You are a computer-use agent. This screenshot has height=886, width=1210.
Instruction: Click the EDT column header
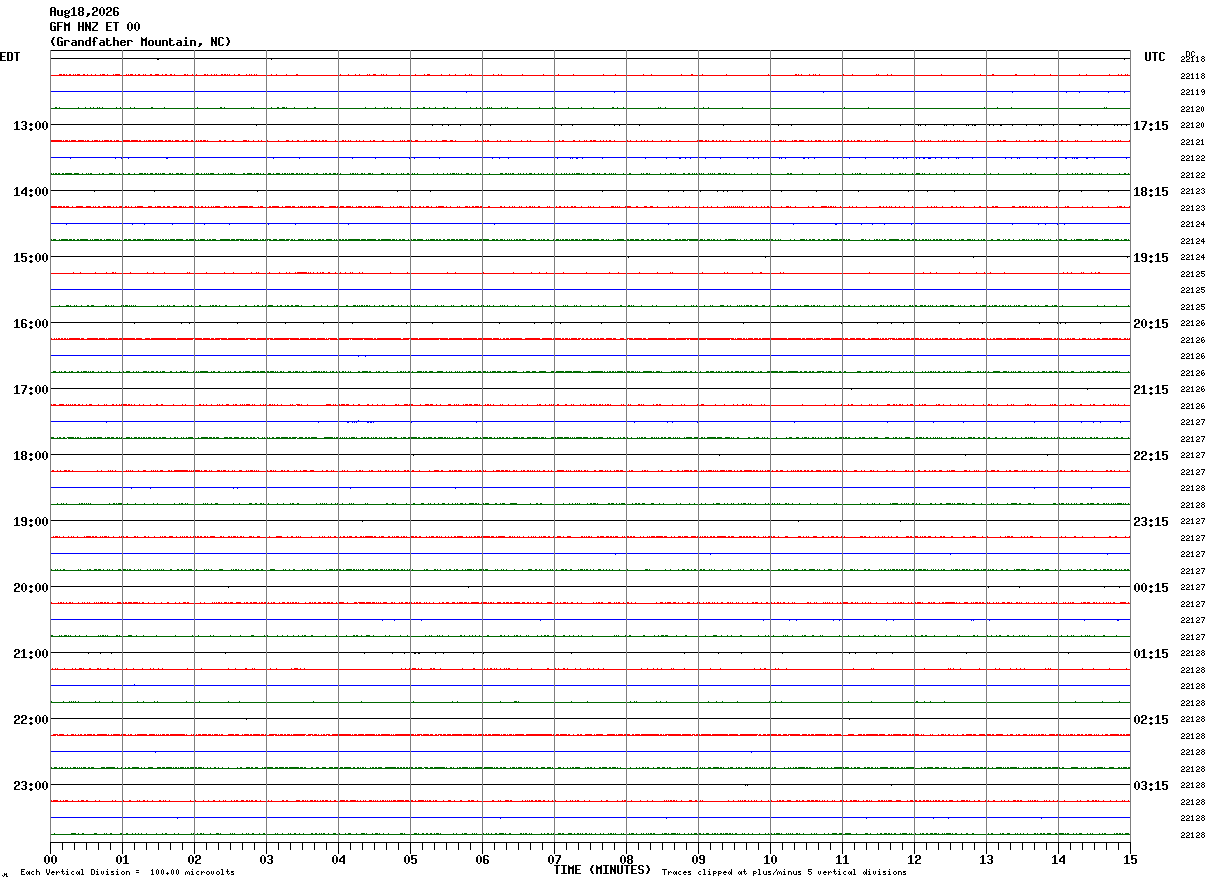point(10,57)
